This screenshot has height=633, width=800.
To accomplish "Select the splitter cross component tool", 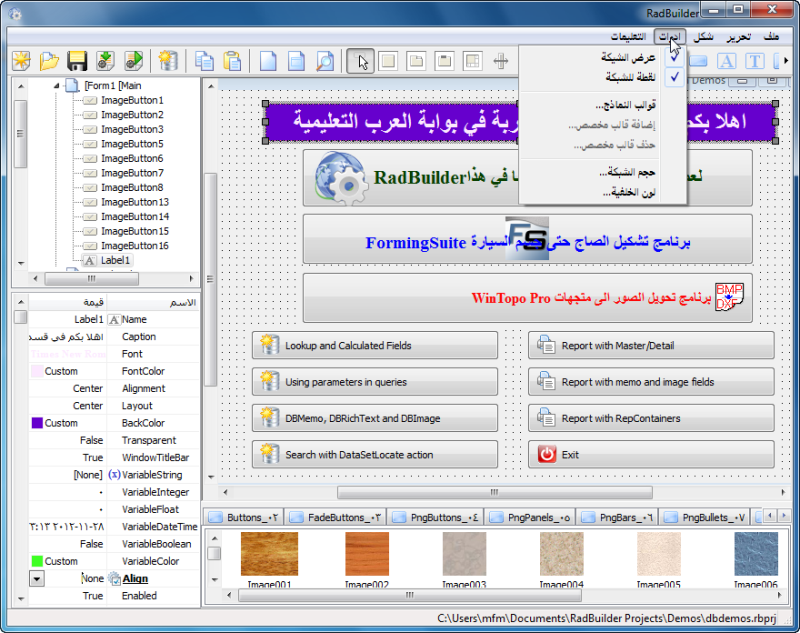I will (x=501, y=61).
